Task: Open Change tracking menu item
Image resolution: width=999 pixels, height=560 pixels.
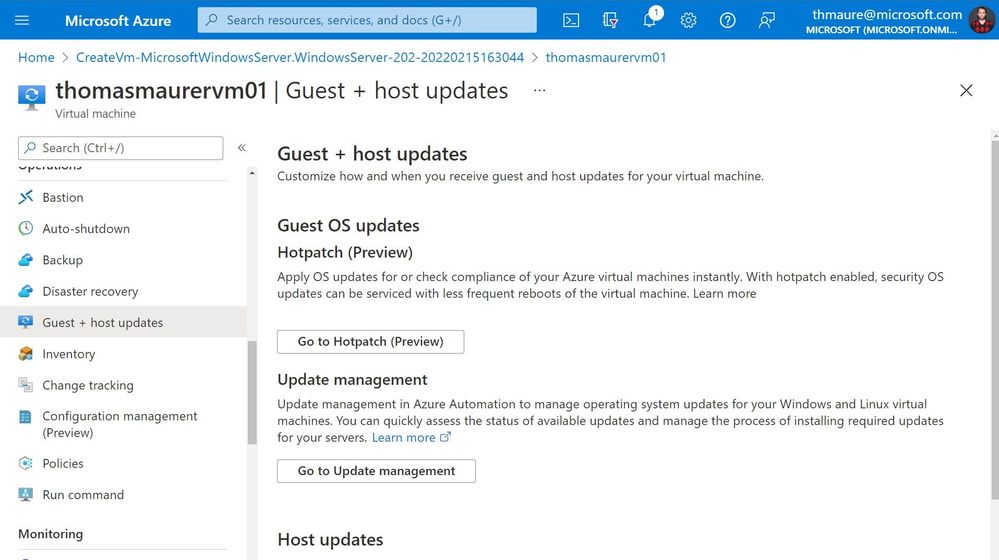Action: click(x=88, y=385)
